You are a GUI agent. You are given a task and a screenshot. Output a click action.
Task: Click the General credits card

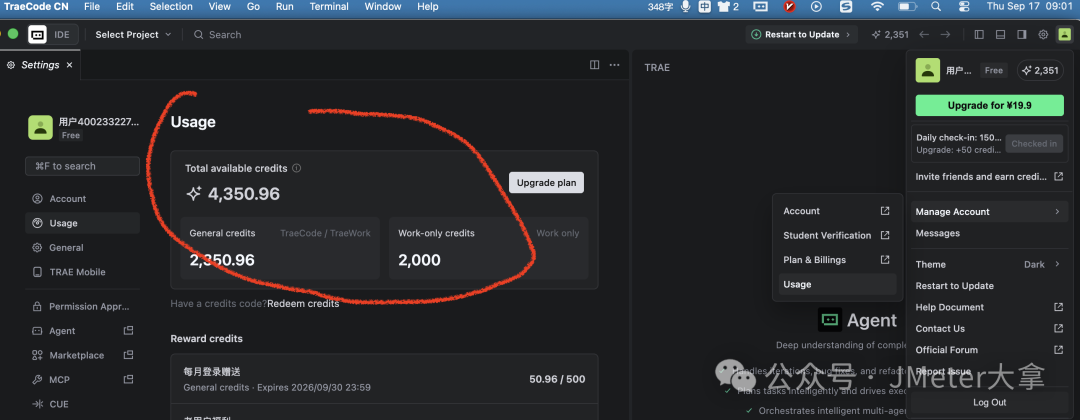(280, 249)
